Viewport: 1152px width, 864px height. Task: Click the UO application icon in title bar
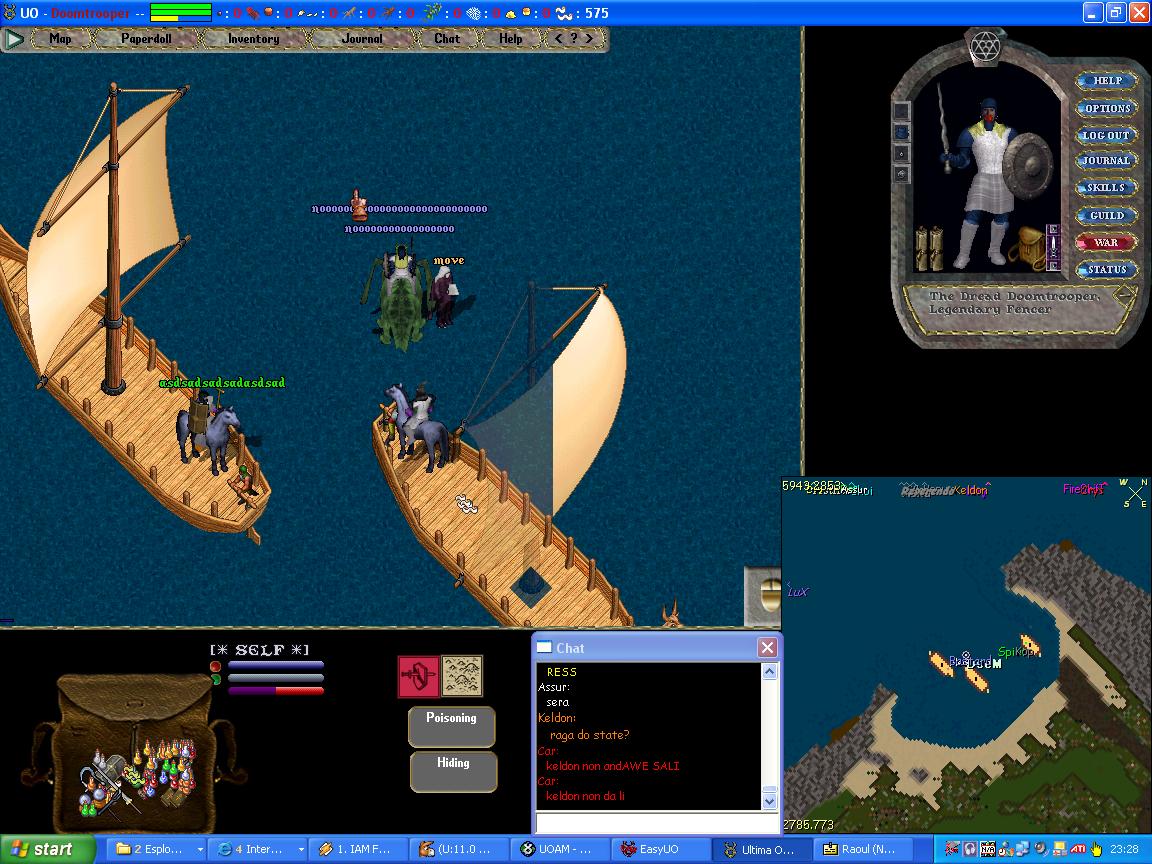pos(9,12)
